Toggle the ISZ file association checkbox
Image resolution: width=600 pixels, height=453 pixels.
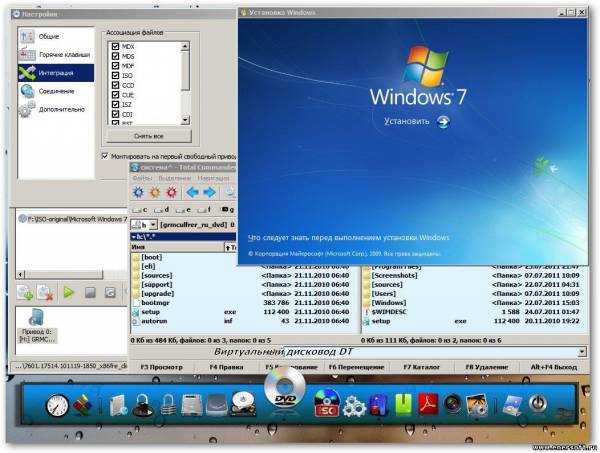115,104
